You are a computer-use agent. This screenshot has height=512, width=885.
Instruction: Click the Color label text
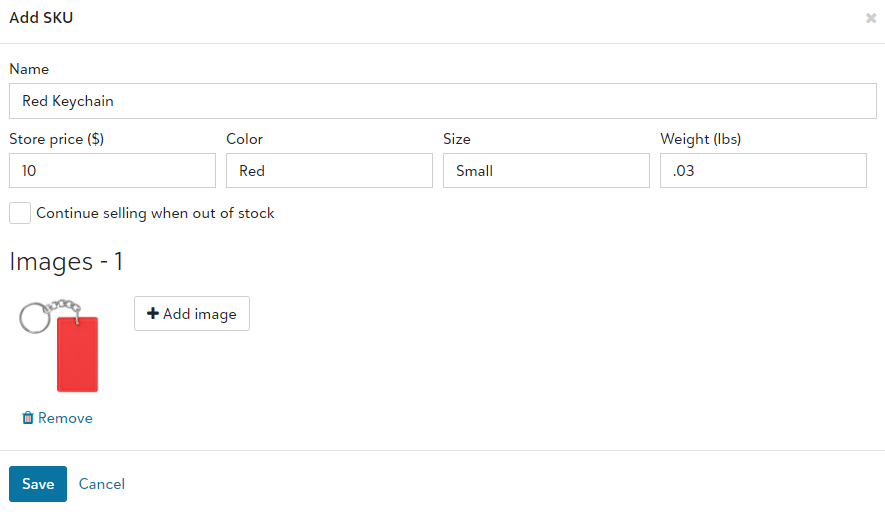click(x=245, y=139)
